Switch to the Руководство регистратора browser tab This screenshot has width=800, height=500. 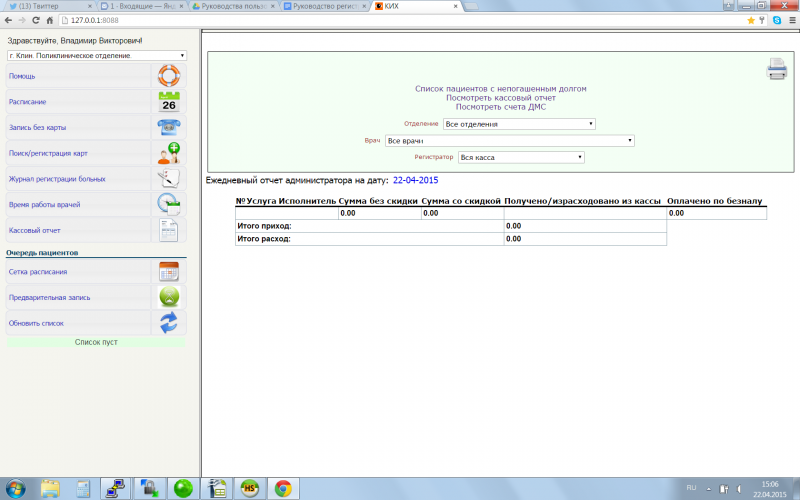pyautogui.click(x=325, y=6)
